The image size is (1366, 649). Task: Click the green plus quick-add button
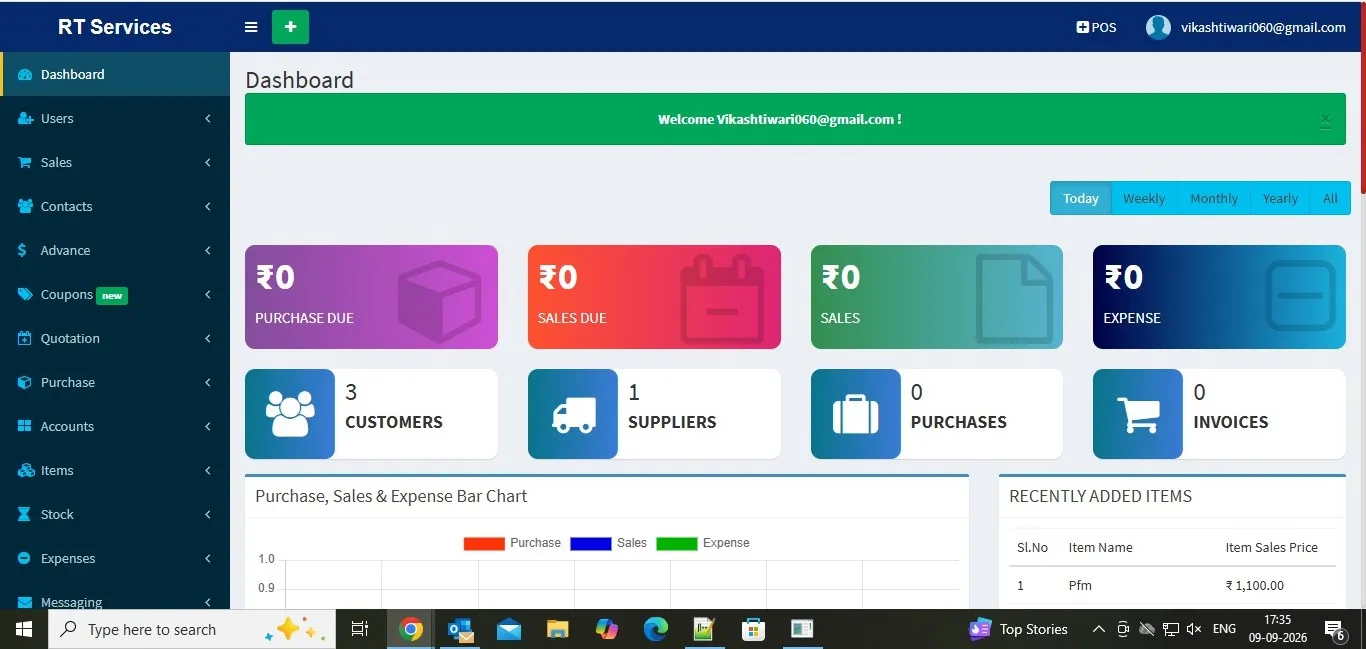pos(290,27)
